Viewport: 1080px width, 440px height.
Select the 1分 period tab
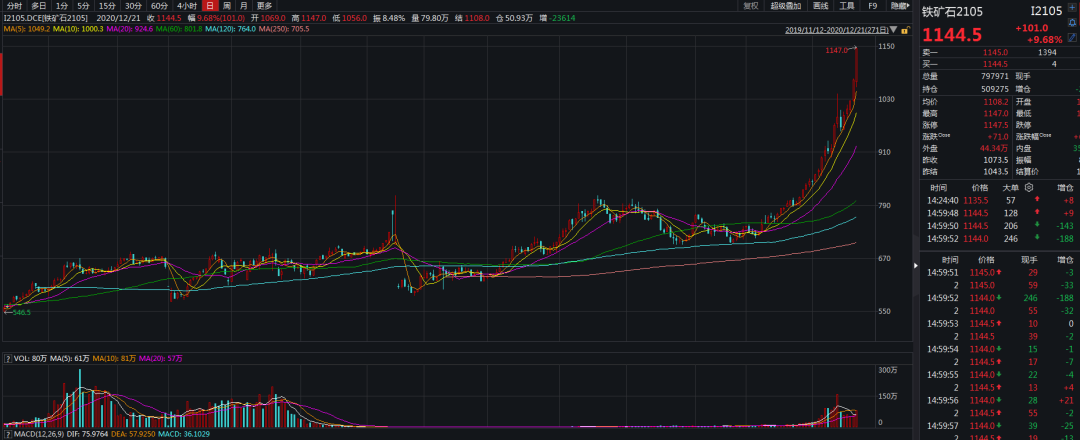click(61, 6)
